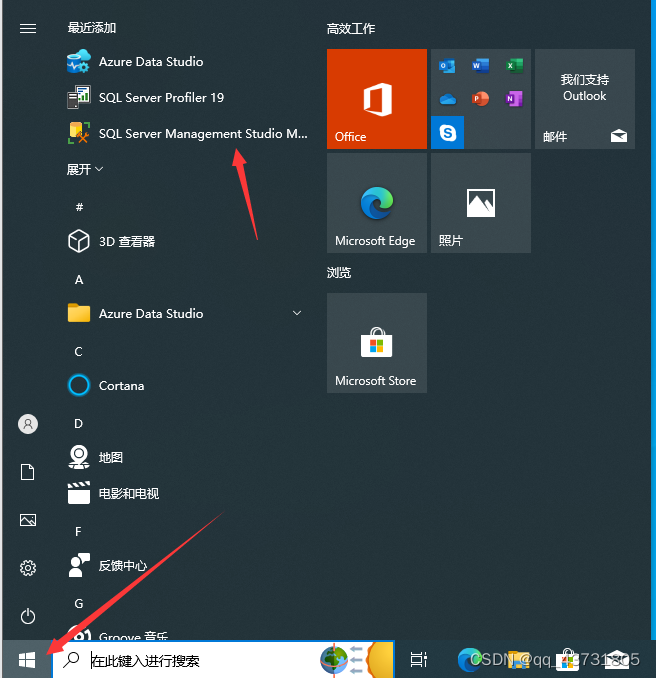Open Settings gear in Start sidebar
Image resolution: width=656 pixels, height=678 pixels.
tap(28, 568)
